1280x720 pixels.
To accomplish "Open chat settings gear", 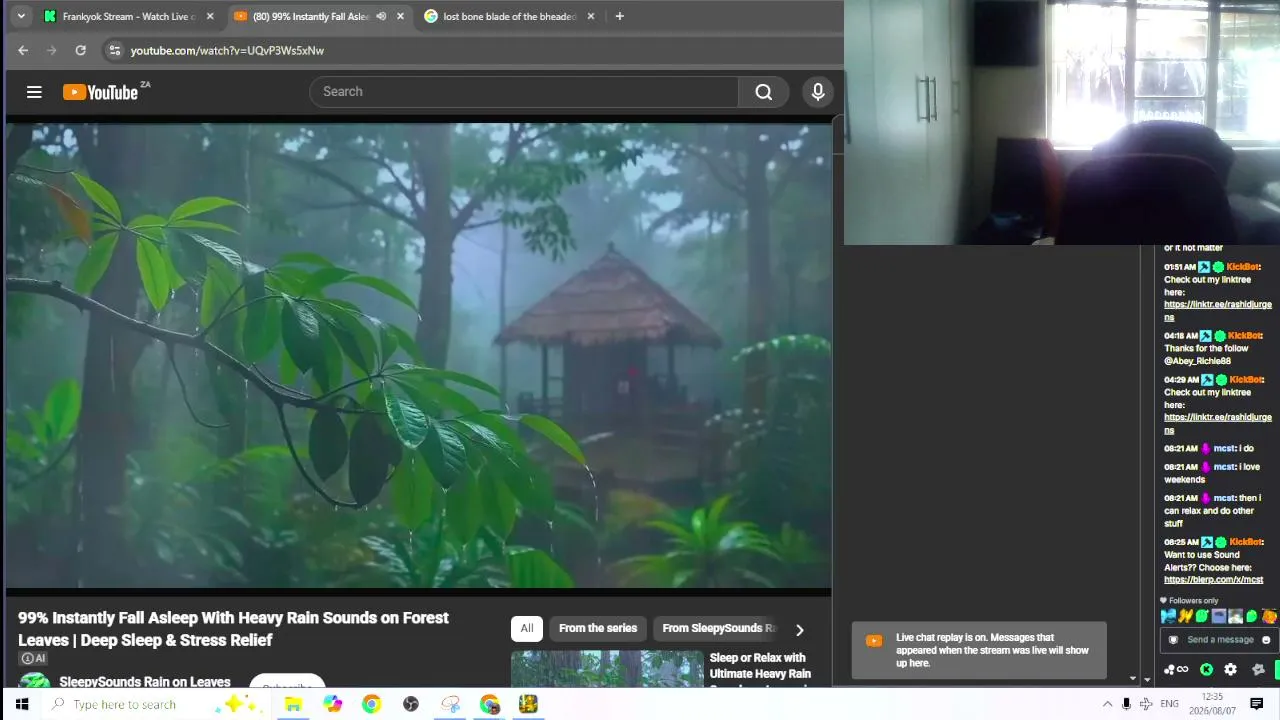I will click(x=1231, y=669).
